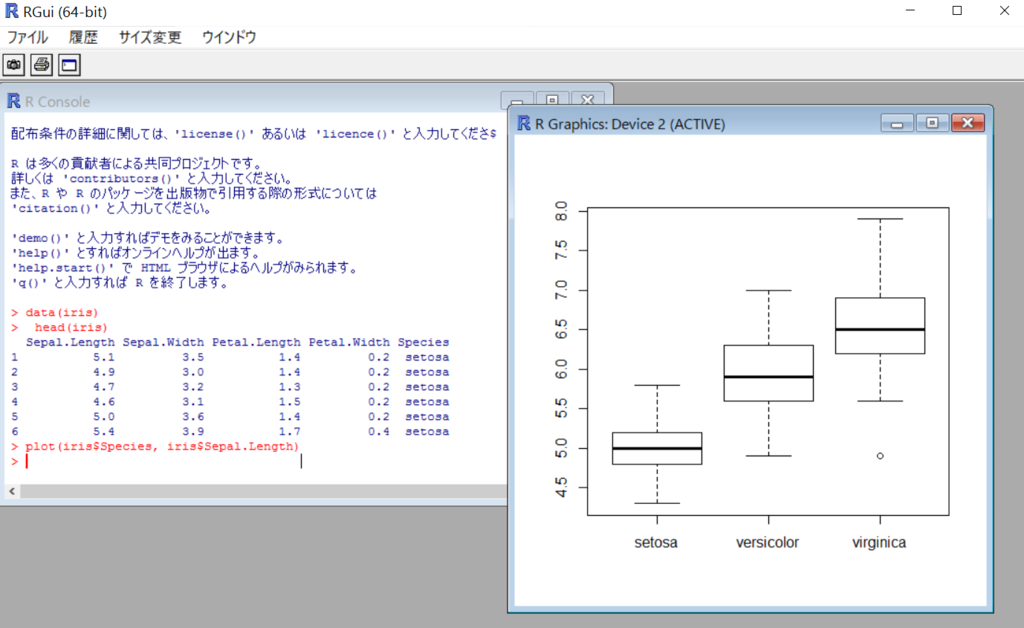The width and height of the screenshot is (1024, 628).
Task: Close the R Graphics Device 2 window
Action: (x=968, y=123)
